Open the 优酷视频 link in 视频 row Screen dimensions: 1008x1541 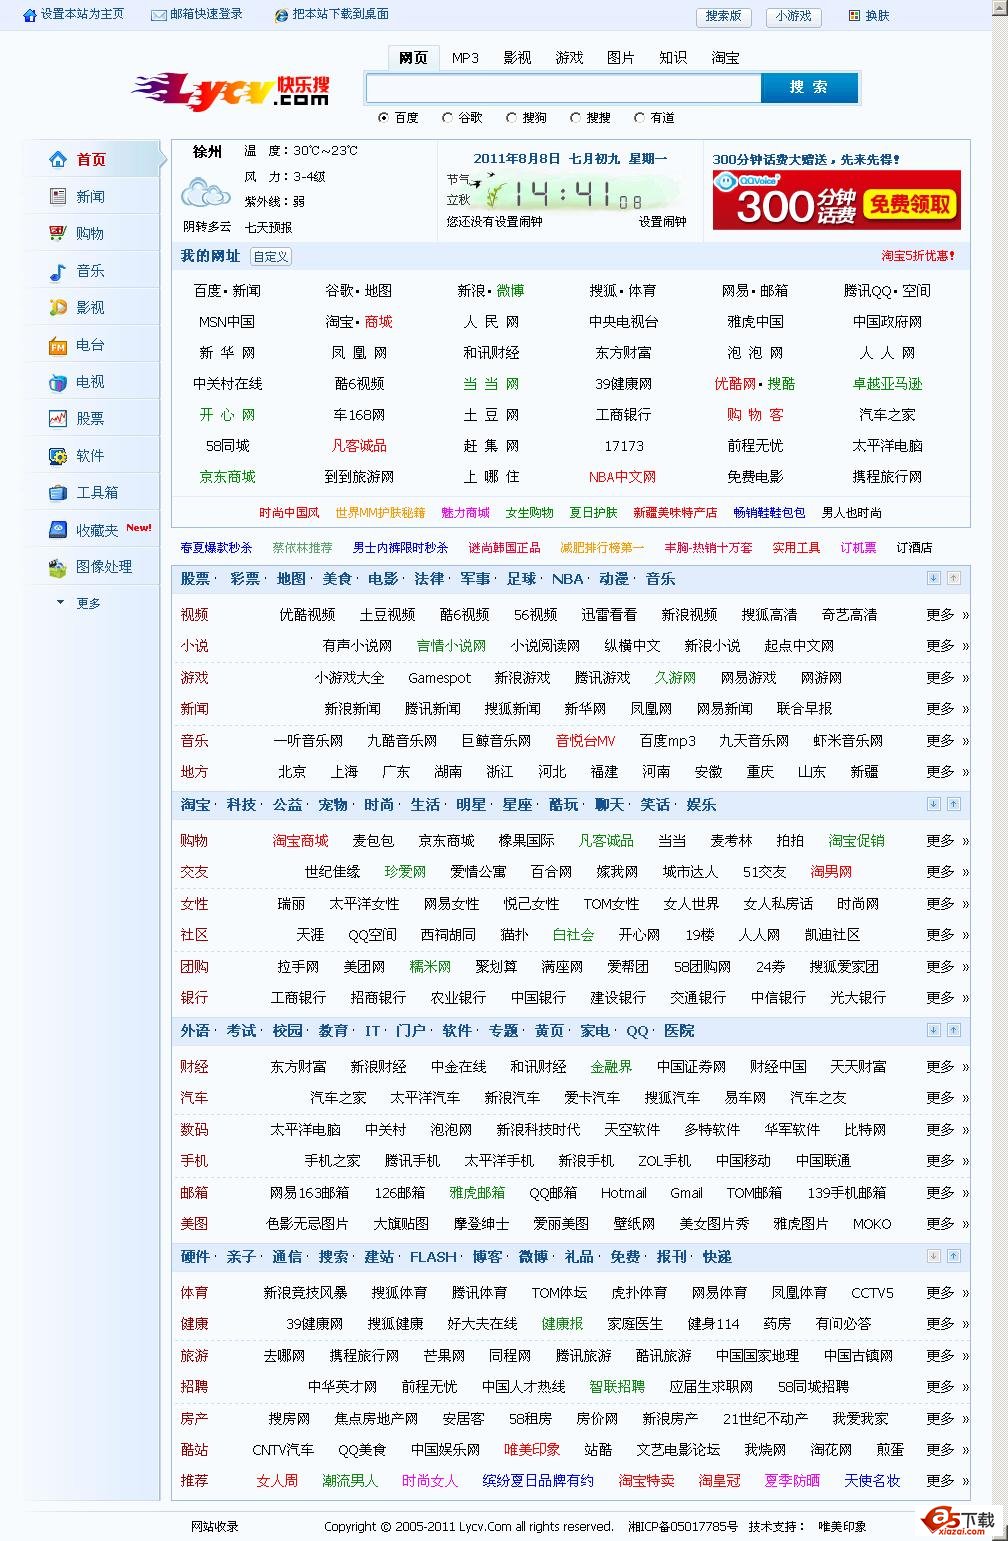pos(307,615)
